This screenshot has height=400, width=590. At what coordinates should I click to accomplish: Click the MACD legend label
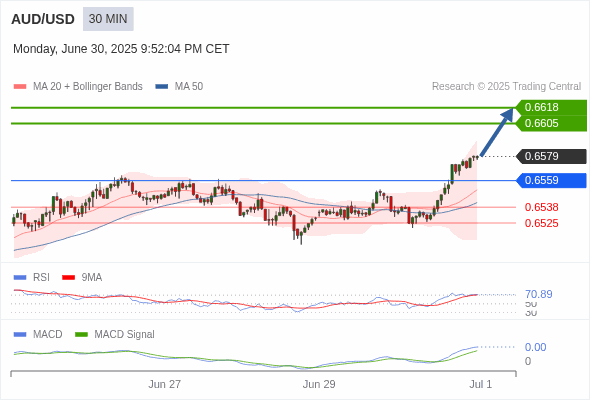coord(48,335)
